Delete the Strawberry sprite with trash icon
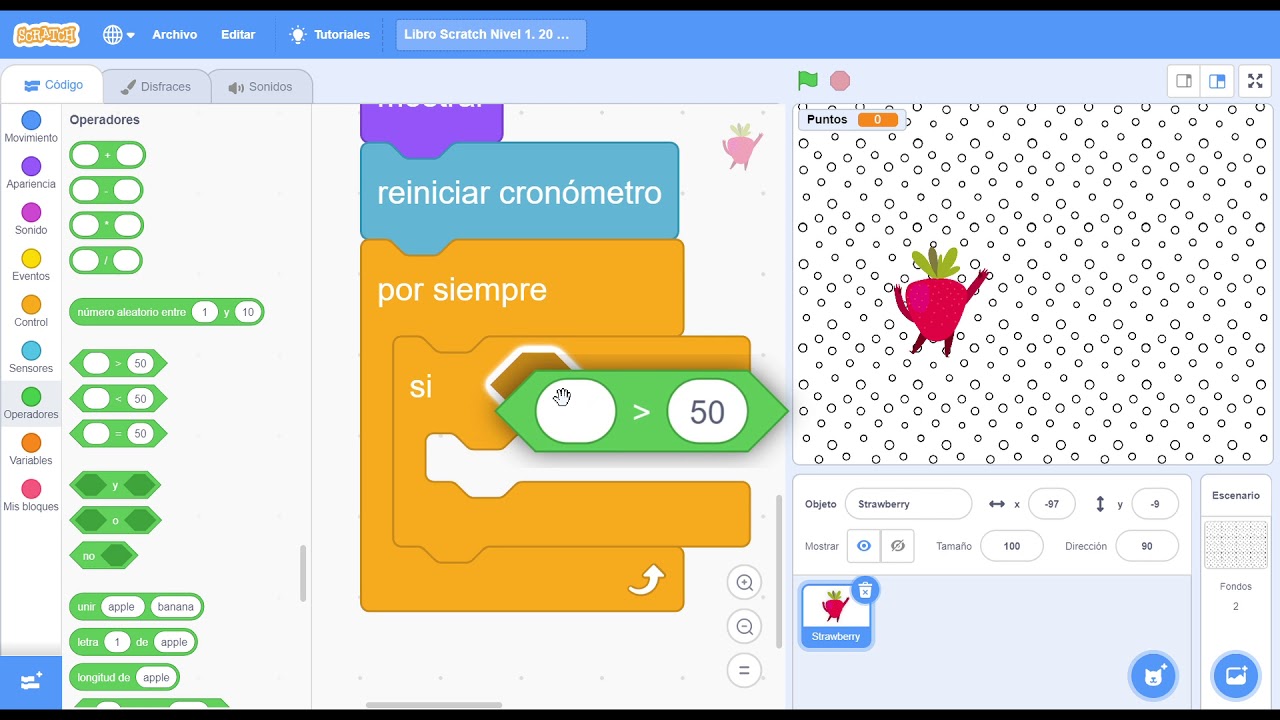The width and height of the screenshot is (1280, 720). coord(866,590)
